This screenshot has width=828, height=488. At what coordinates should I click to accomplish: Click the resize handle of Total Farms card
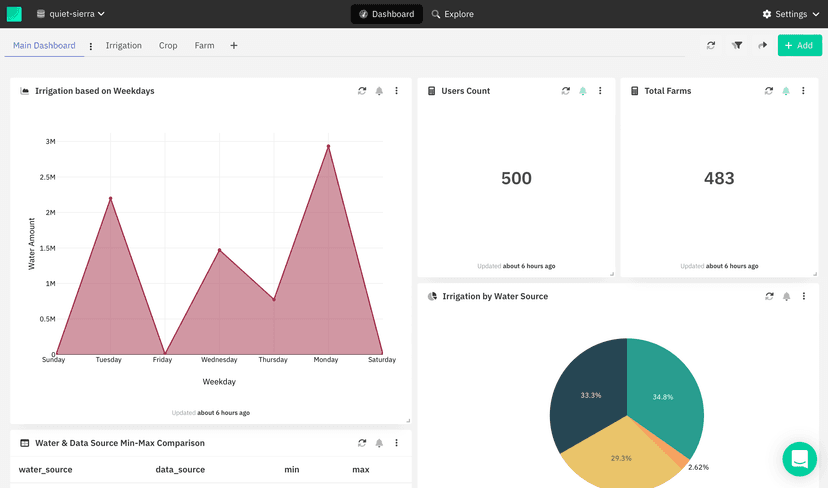pos(815,274)
